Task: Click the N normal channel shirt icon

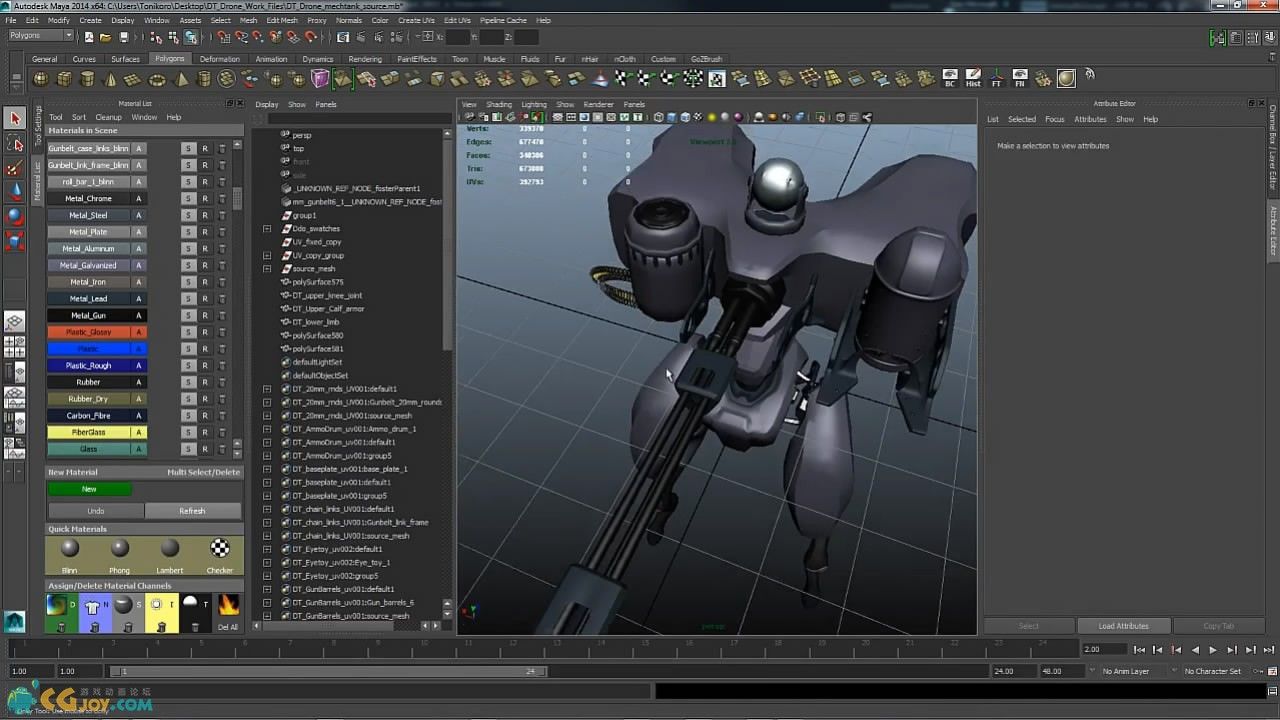Action: click(x=94, y=605)
